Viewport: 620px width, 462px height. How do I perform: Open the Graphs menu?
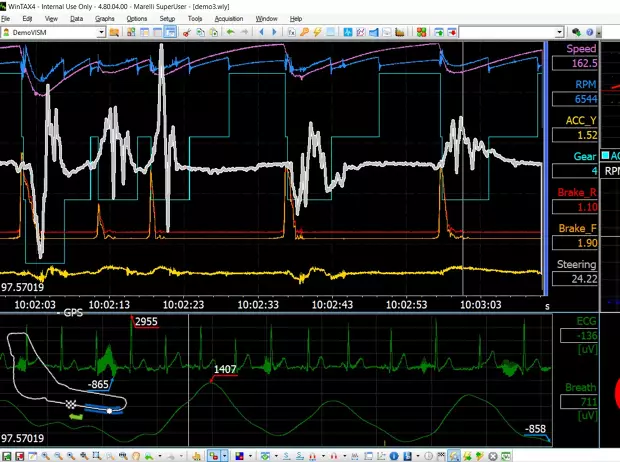coord(105,19)
